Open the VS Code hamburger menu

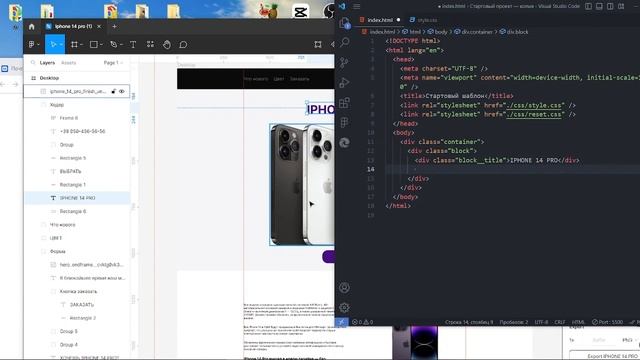coord(357,6)
